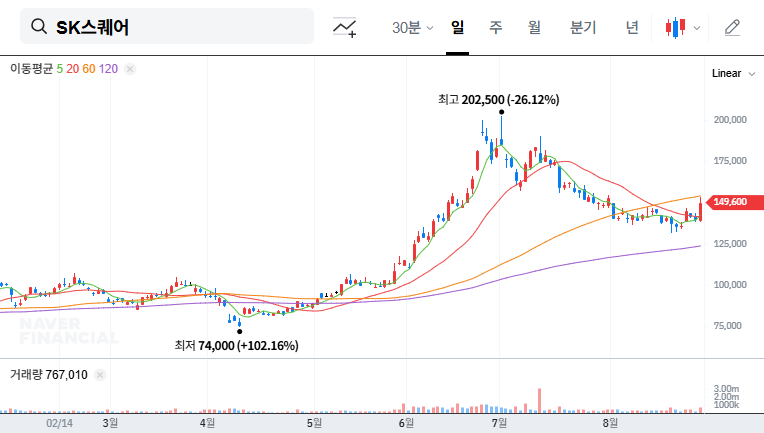Image resolution: width=764 pixels, height=433 pixels.
Task: Focus the SK스퀘어 stock search field
Action: click(167, 26)
